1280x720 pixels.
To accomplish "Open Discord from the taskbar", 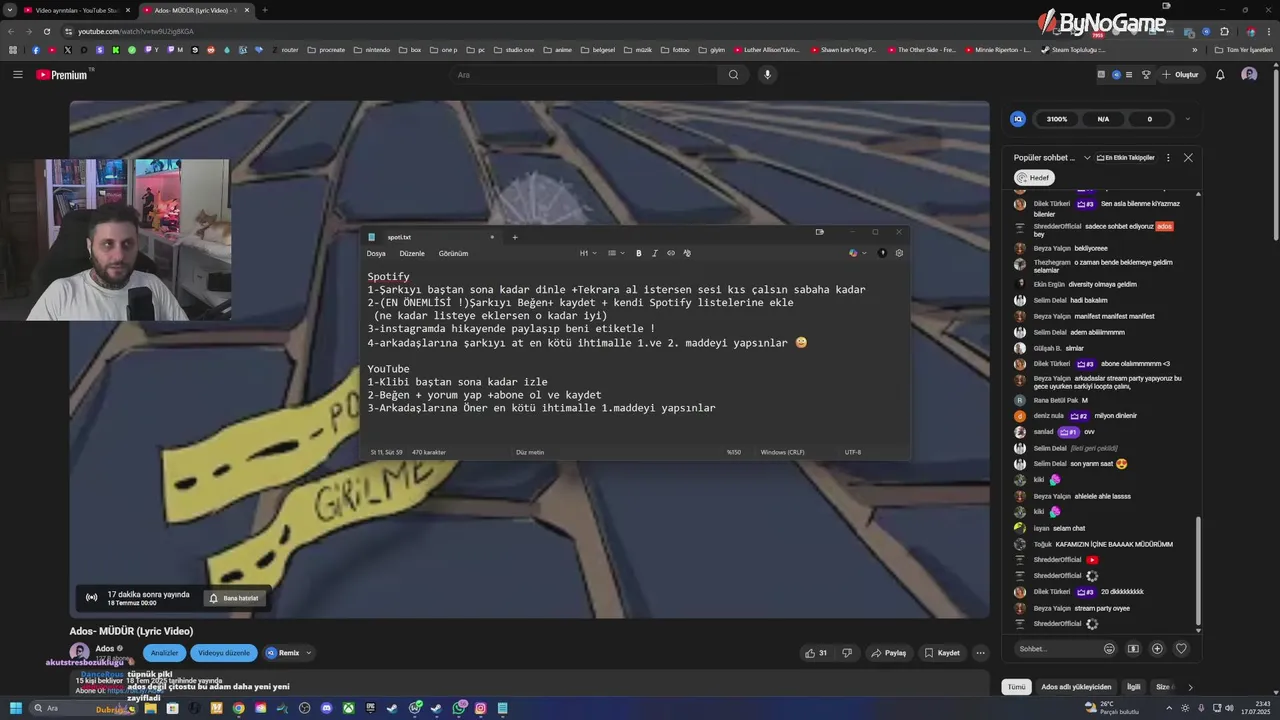I will [326, 708].
